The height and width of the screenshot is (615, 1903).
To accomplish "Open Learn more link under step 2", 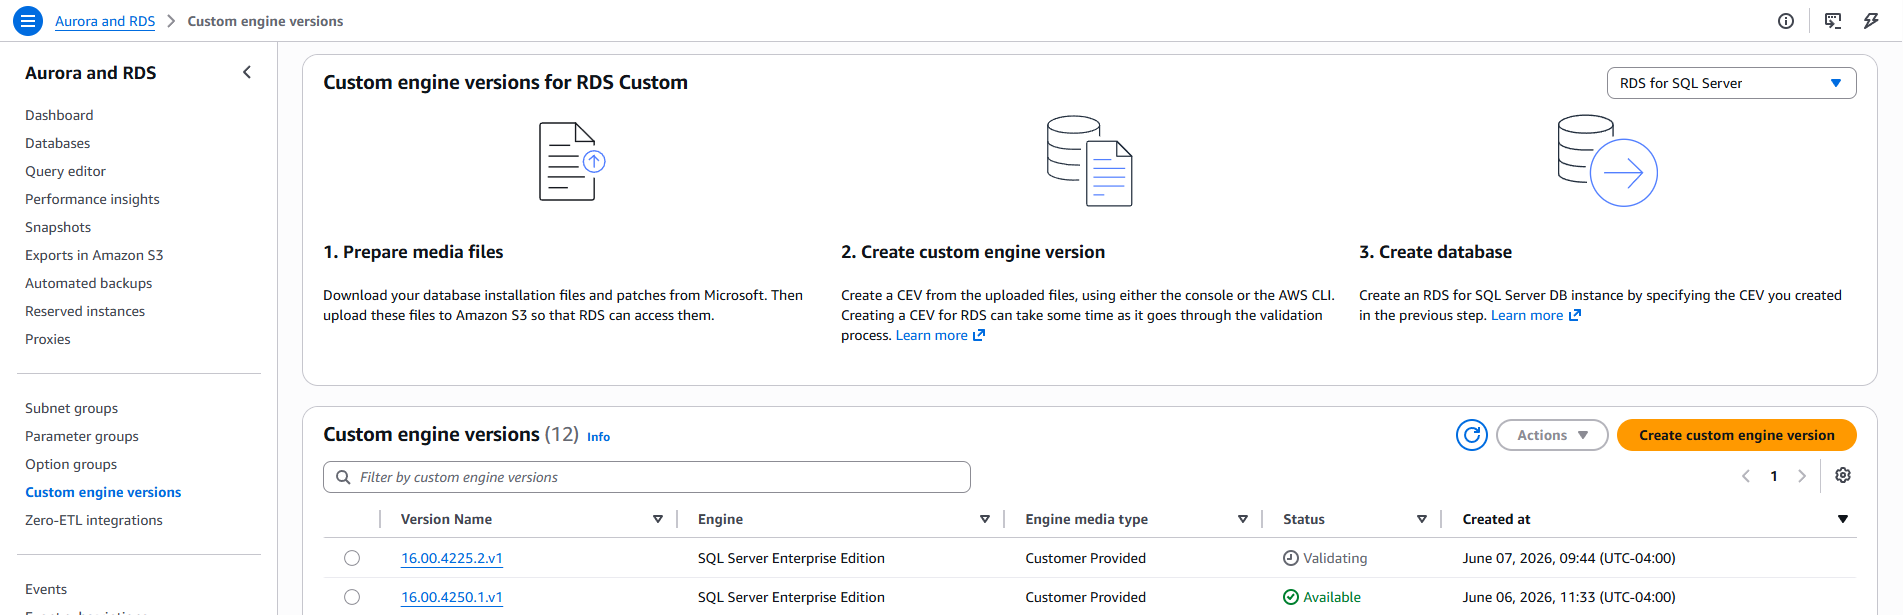I will coord(940,335).
